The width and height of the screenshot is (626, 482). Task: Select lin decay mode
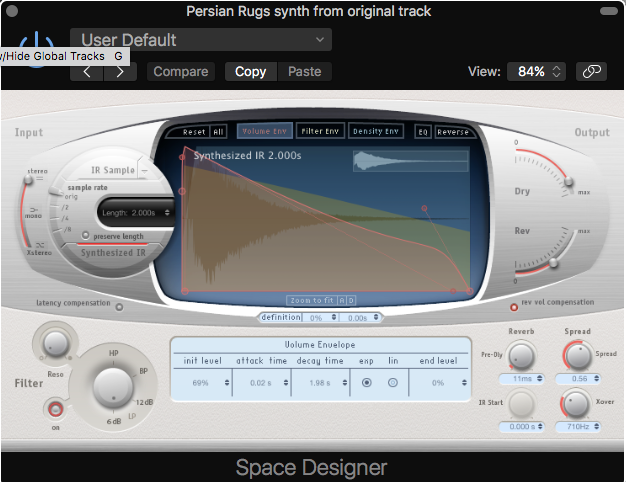[393, 383]
